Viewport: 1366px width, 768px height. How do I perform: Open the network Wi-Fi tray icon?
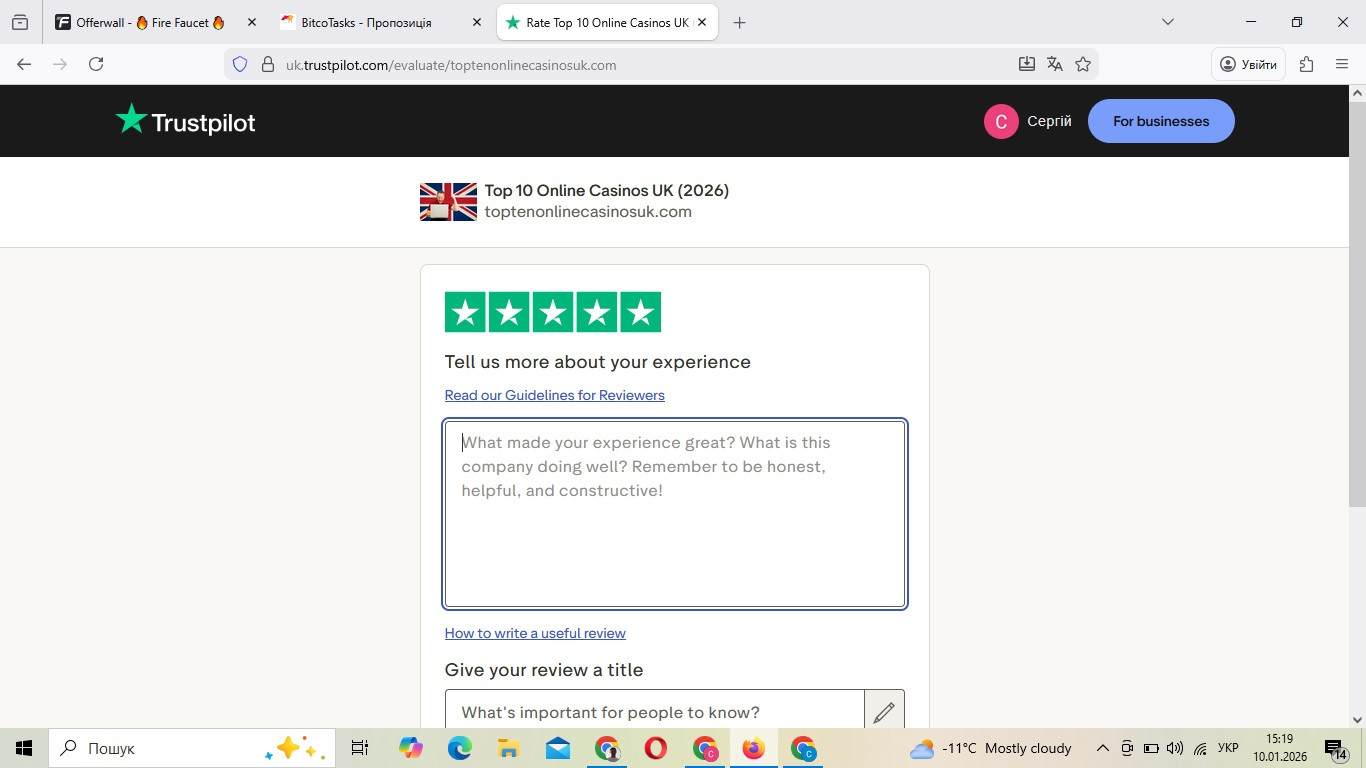point(1200,748)
